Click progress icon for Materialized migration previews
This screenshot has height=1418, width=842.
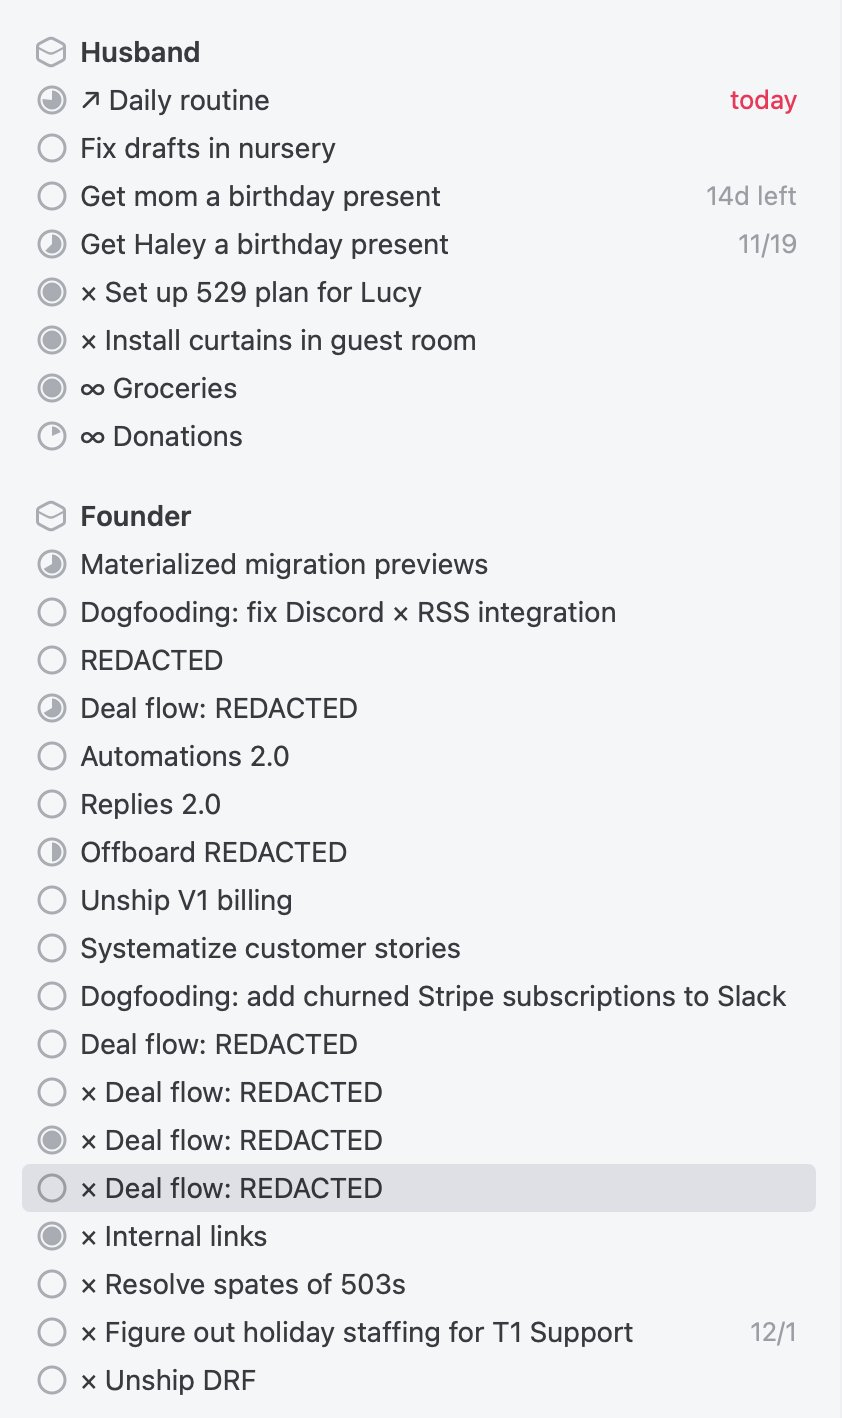tap(51, 564)
